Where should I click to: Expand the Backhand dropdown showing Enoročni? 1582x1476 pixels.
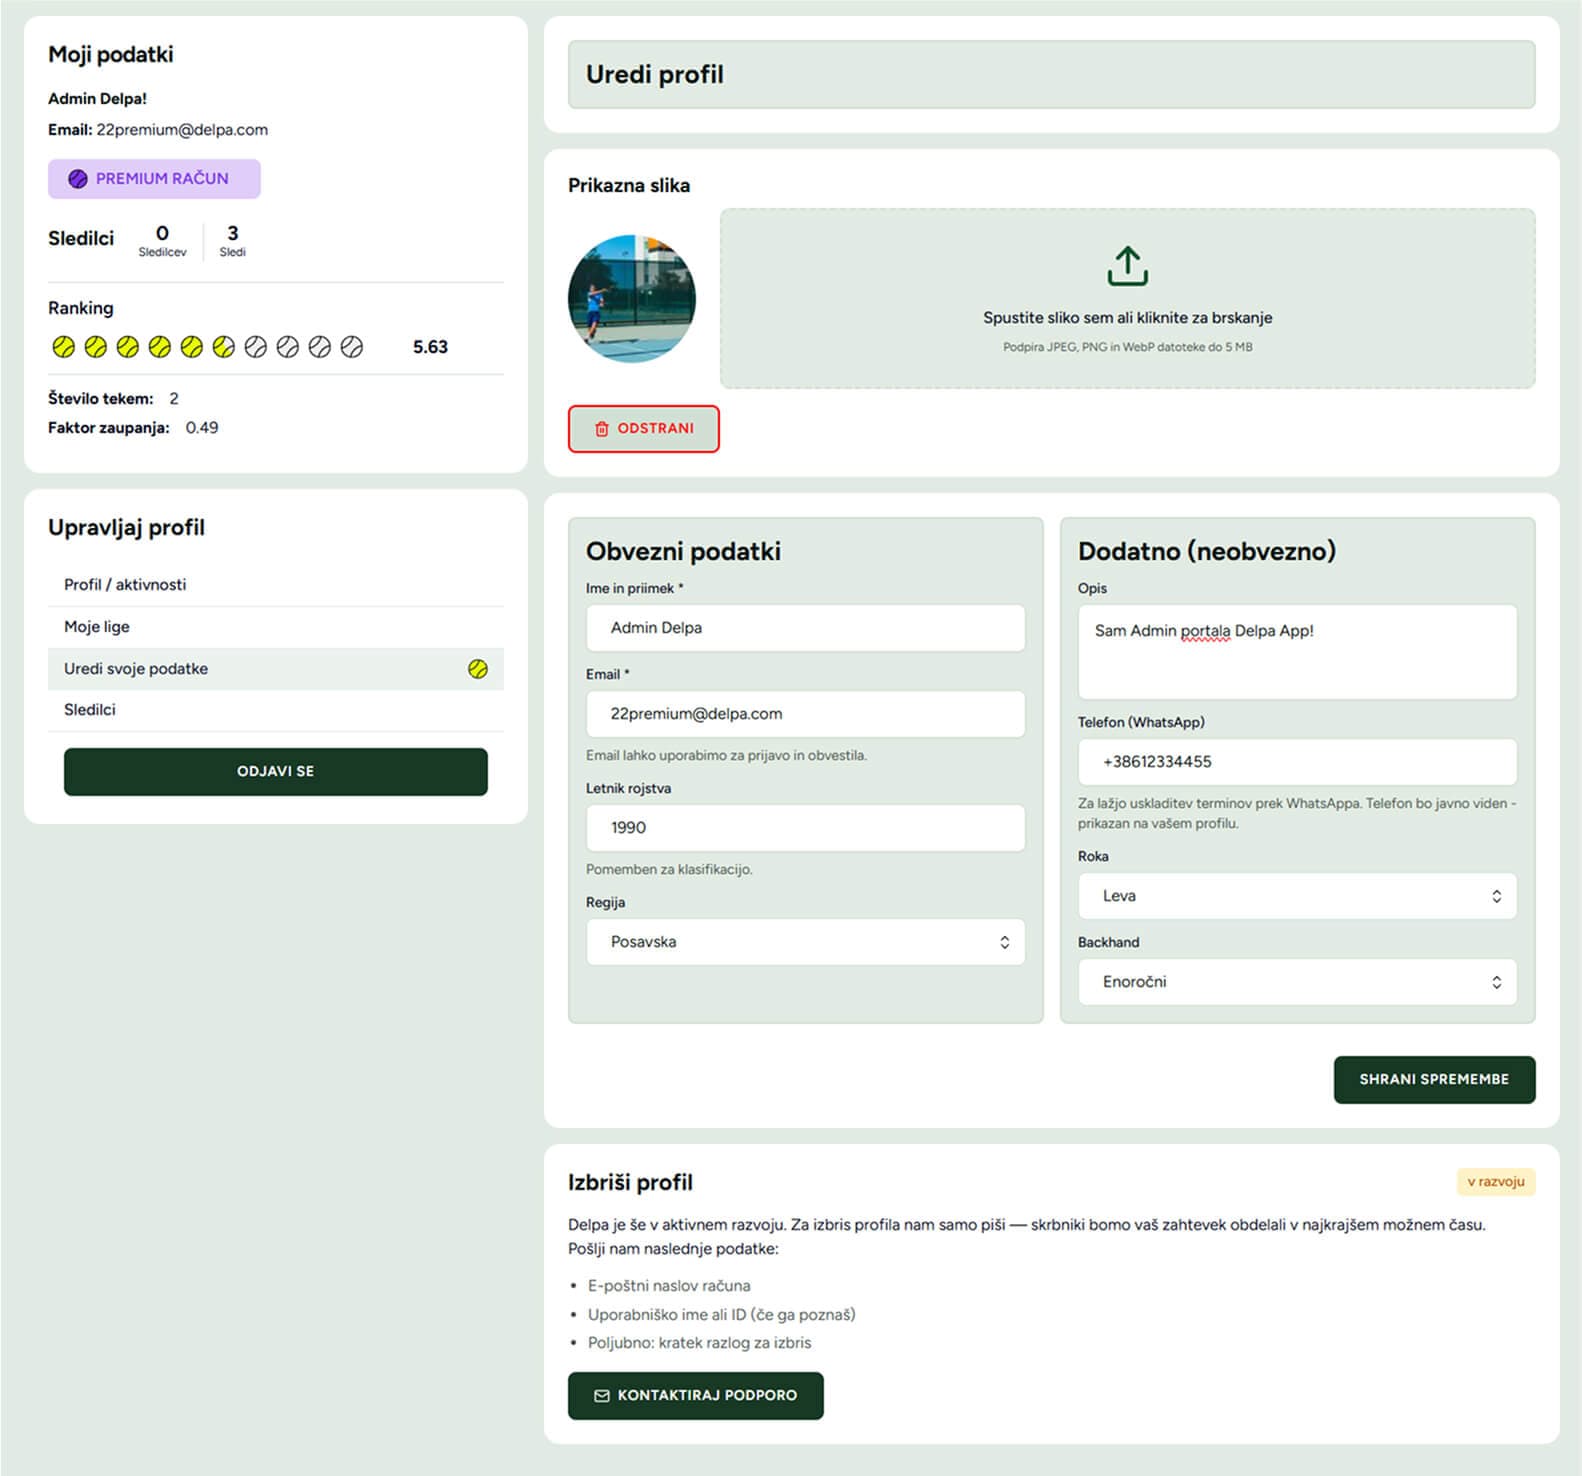pos(1297,982)
